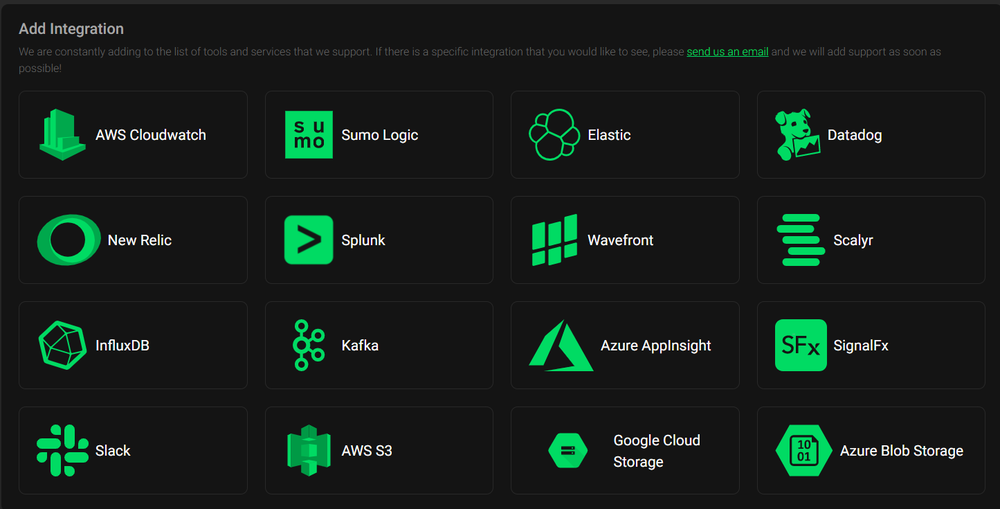Select the 'AWS Cloudwatch' integration label
This screenshot has width=1000, height=509.
coord(151,135)
